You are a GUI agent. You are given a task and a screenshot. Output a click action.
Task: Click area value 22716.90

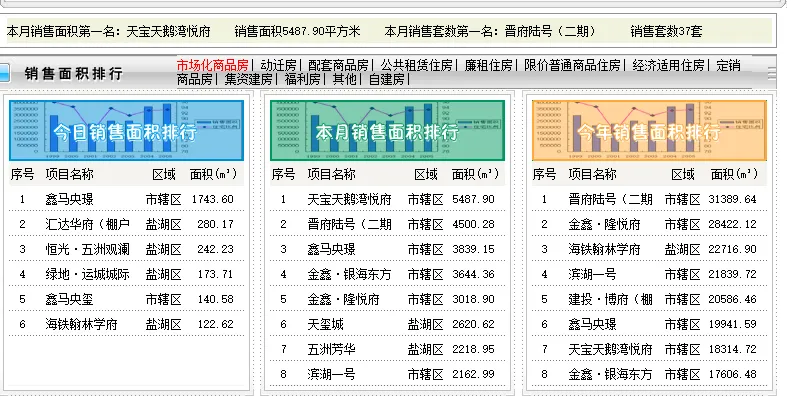point(732,249)
